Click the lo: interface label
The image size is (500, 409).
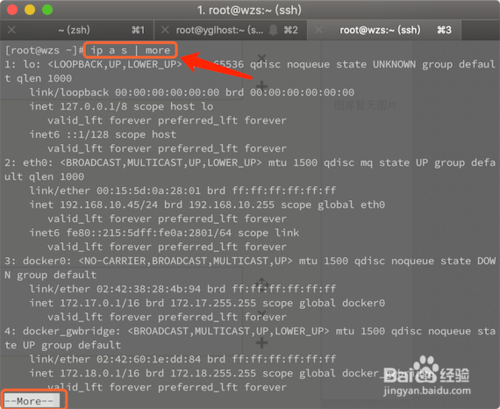point(32,64)
